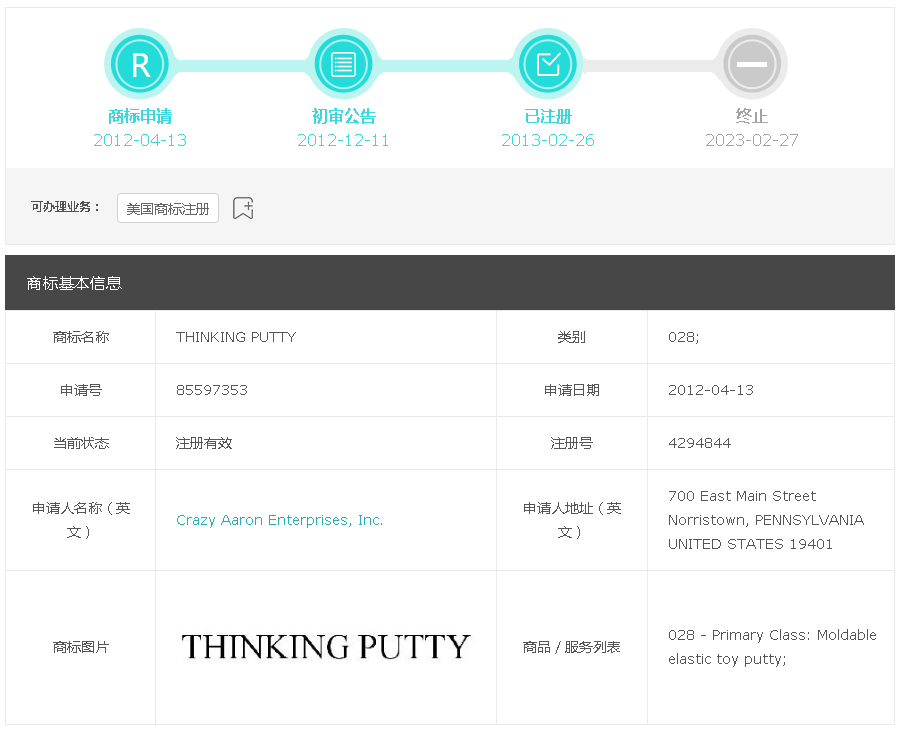Click the 商标申请 R circle icon
The image size is (901, 732).
(x=140, y=64)
